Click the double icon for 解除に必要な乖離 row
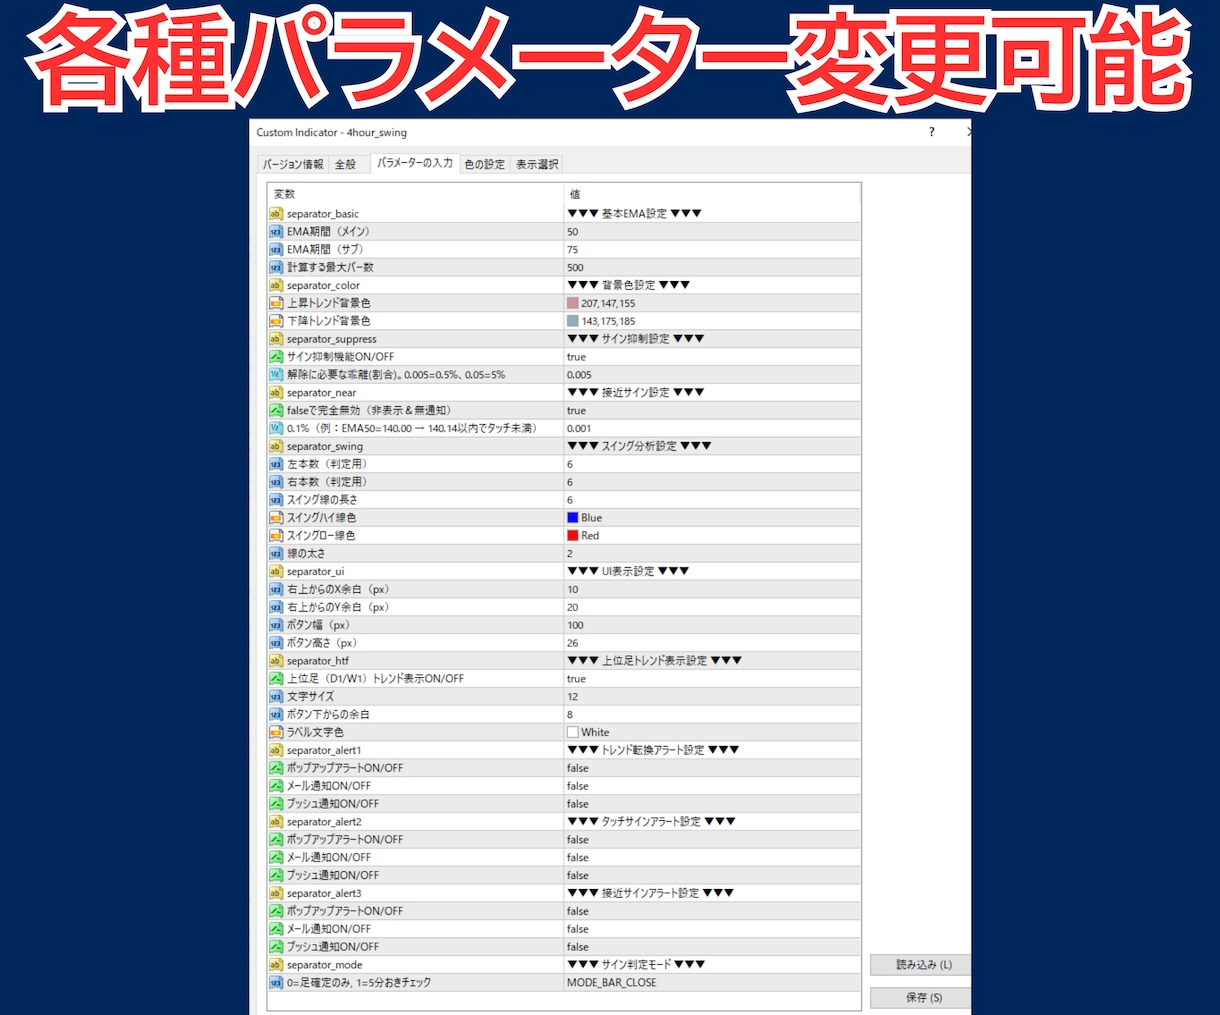This screenshot has width=1220, height=1015. [276, 375]
